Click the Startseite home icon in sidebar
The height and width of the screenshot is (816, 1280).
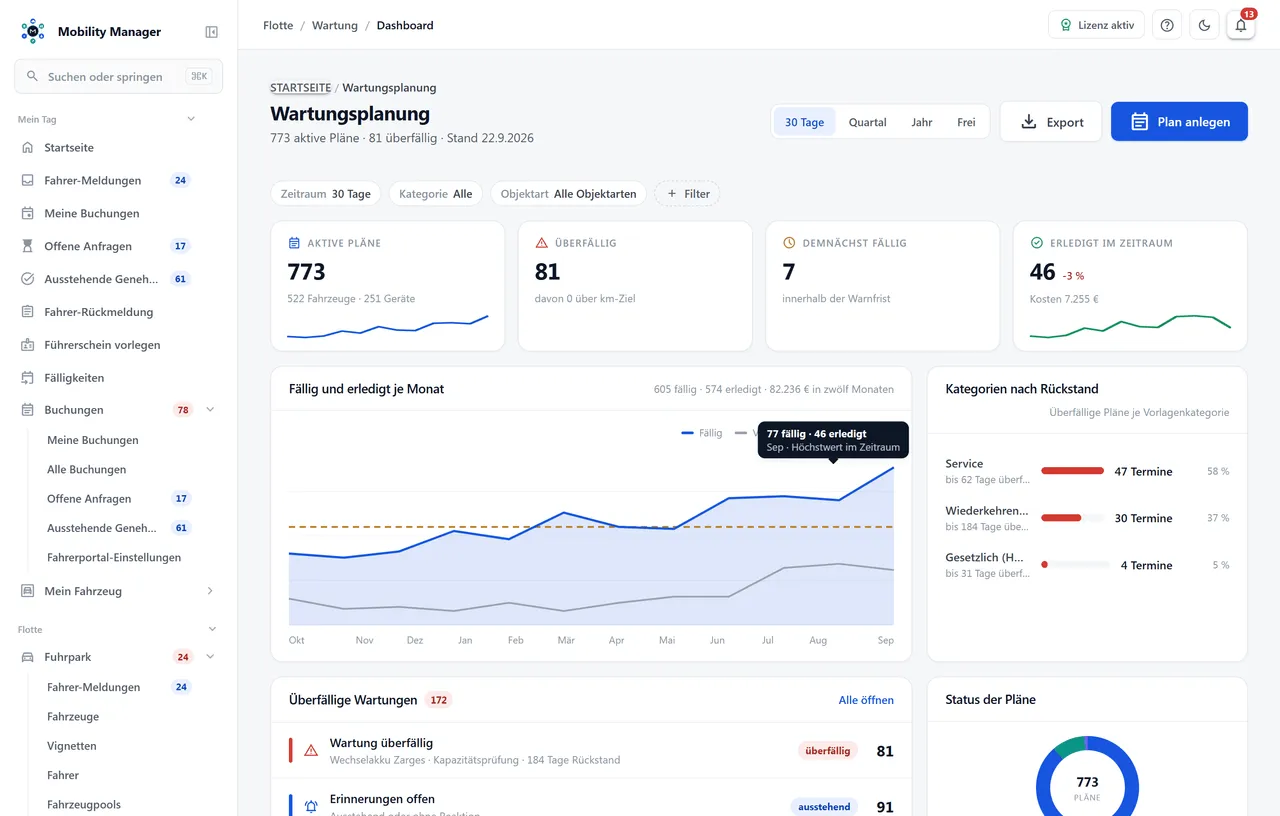[28, 148]
